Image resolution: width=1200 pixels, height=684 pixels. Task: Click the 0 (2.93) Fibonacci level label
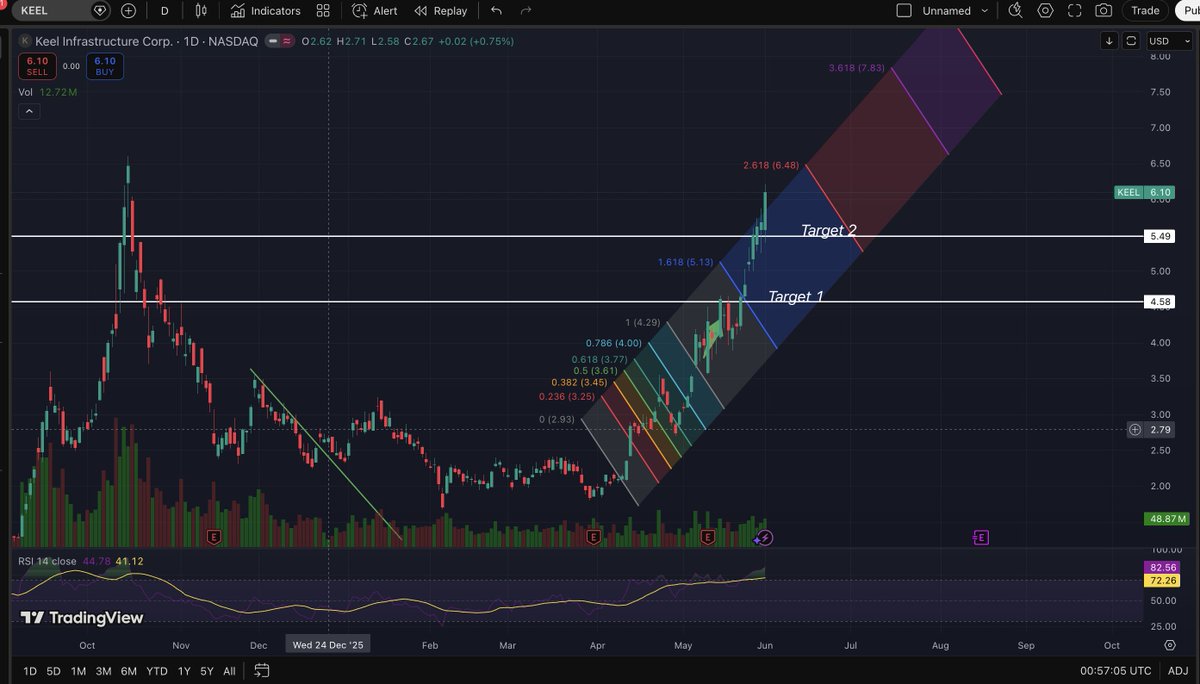point(557,419)
